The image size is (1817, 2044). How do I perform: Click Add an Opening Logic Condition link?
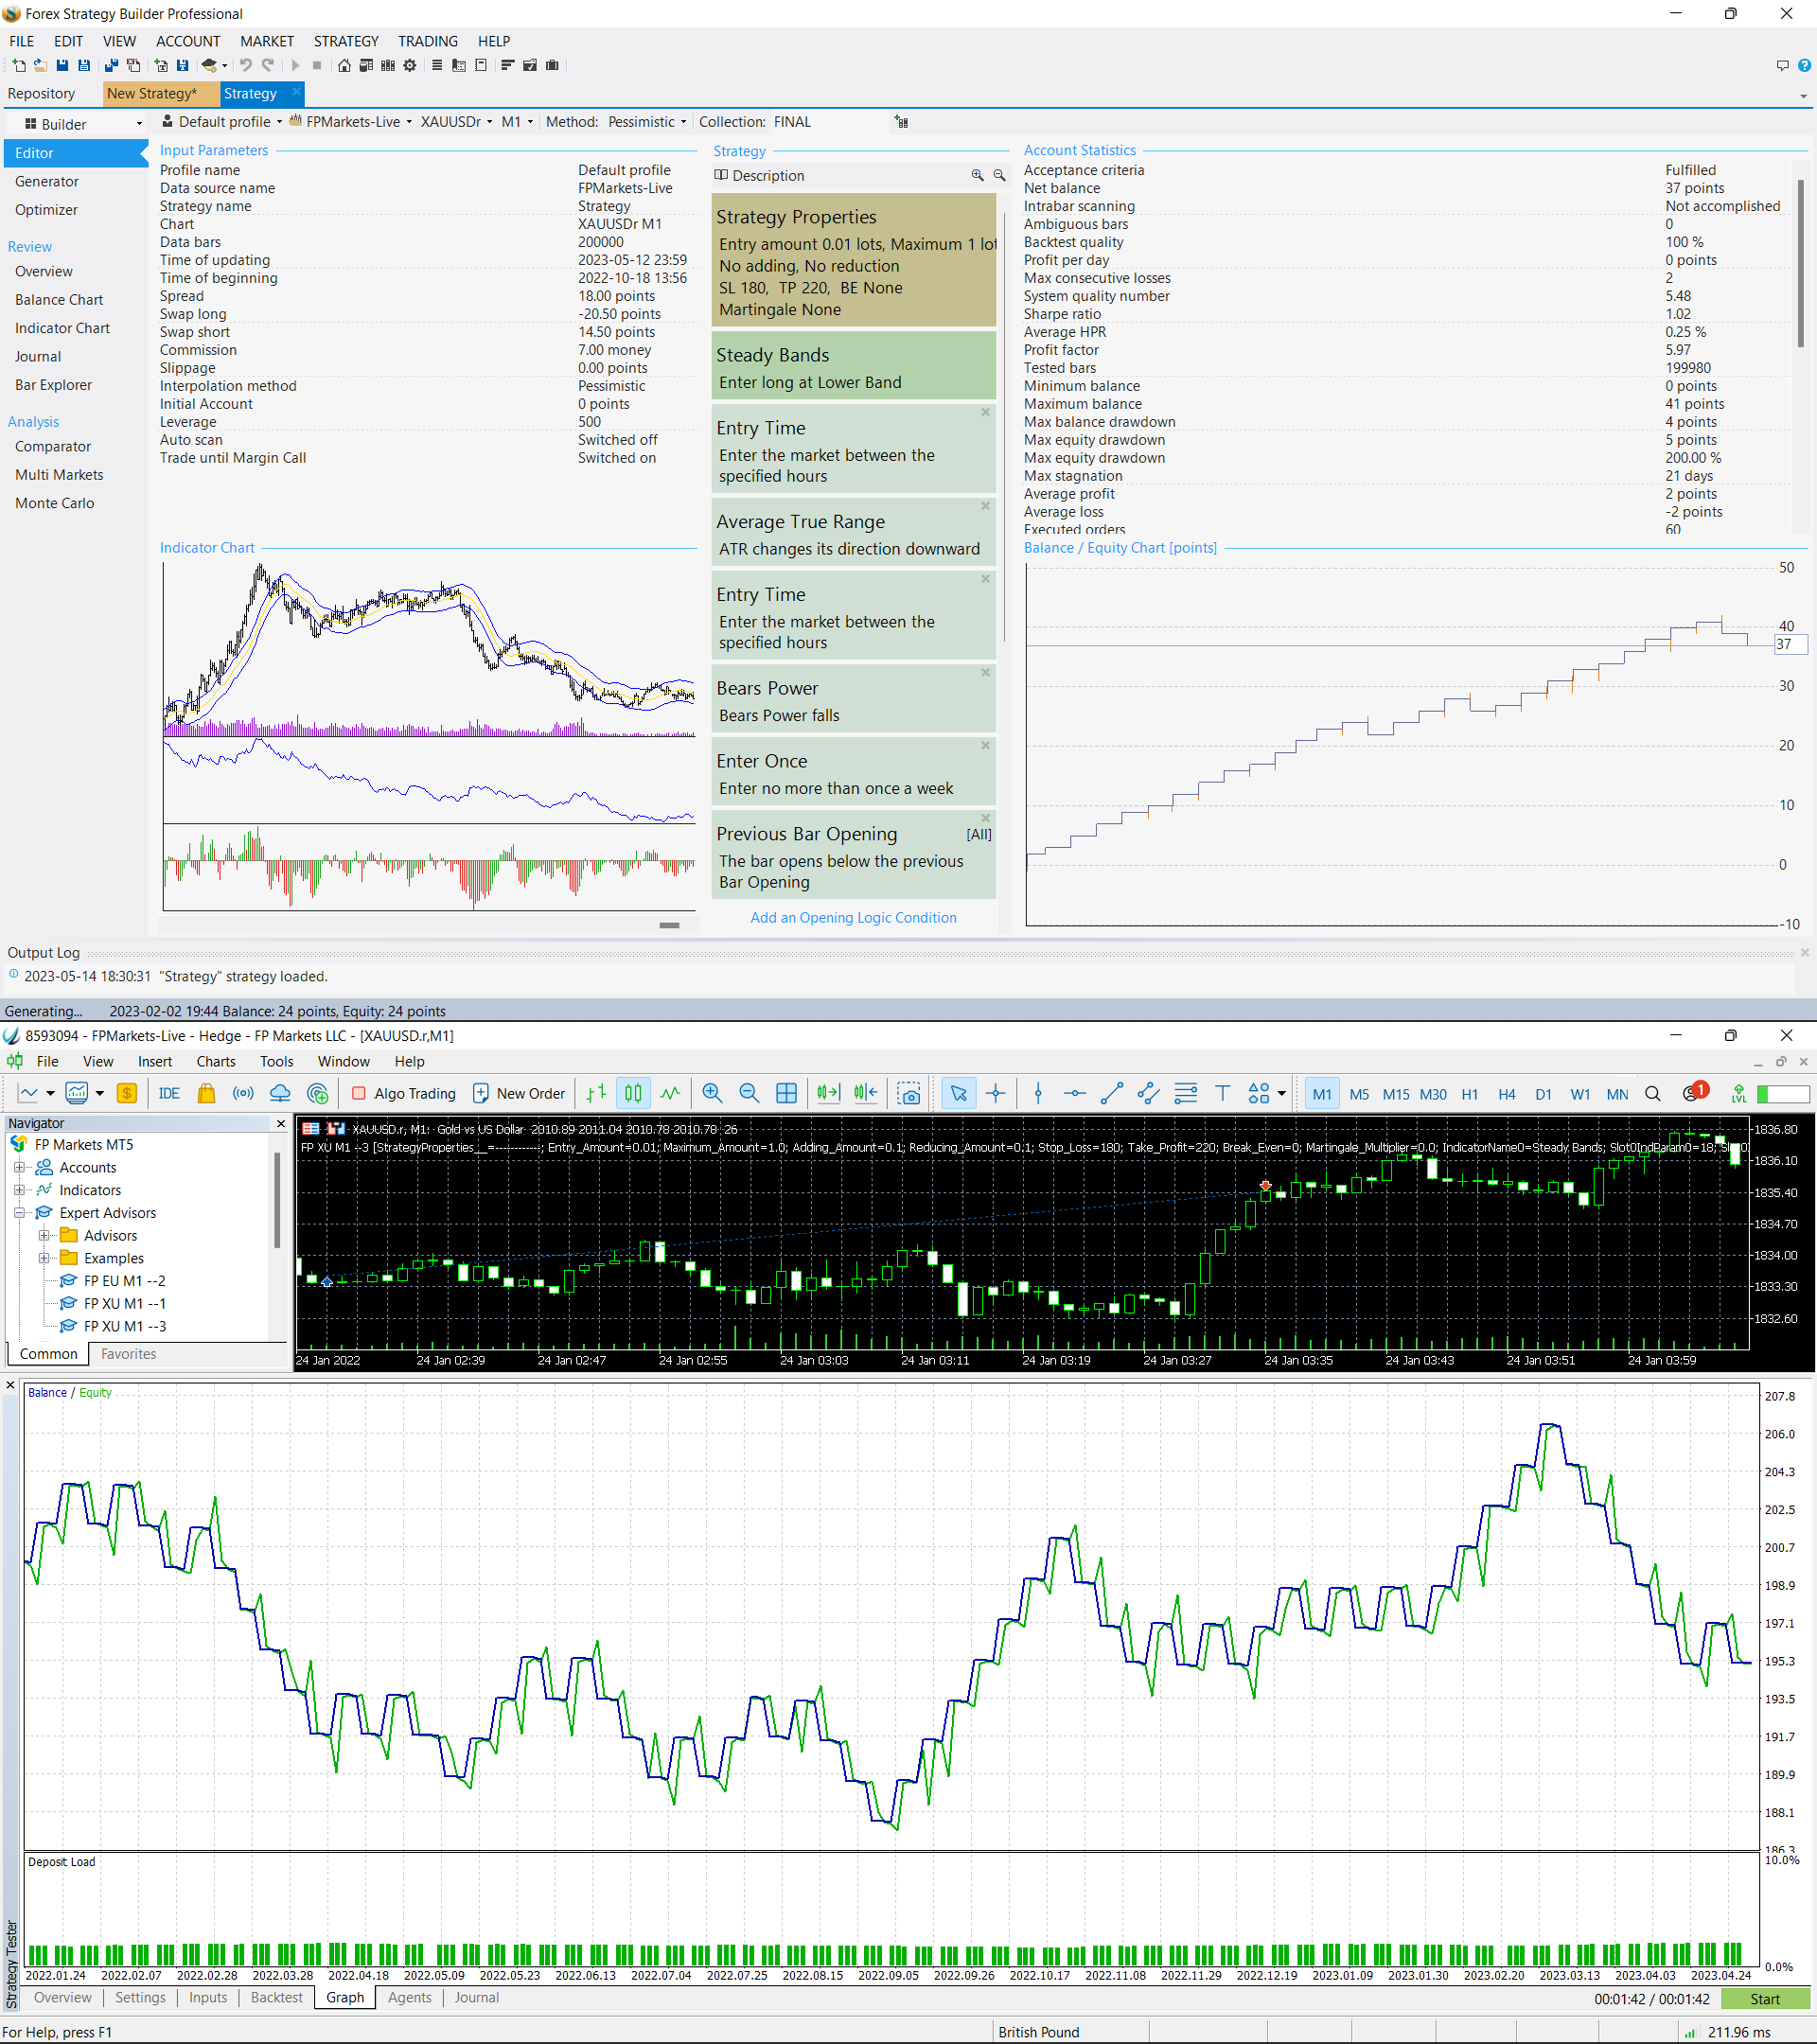[853, 917]
